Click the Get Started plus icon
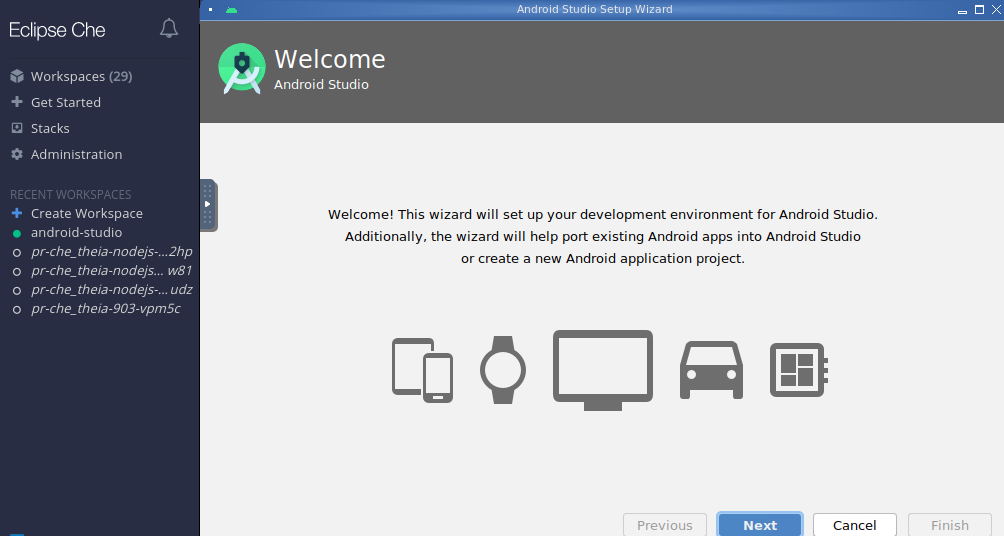The height and width of the screenshot is (536, 1004). tap(17, 102)
